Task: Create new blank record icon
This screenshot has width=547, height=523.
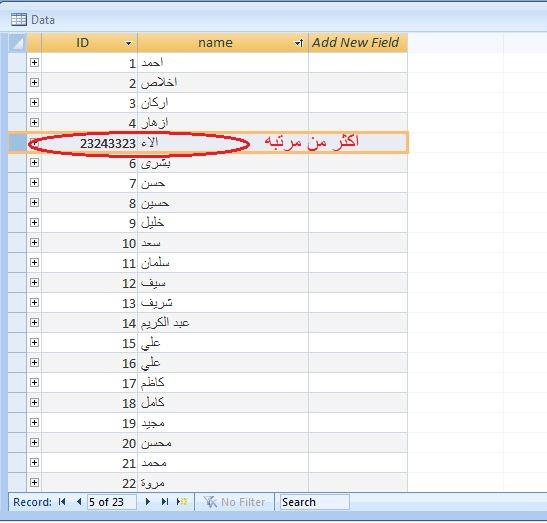Action: point(182,502)
